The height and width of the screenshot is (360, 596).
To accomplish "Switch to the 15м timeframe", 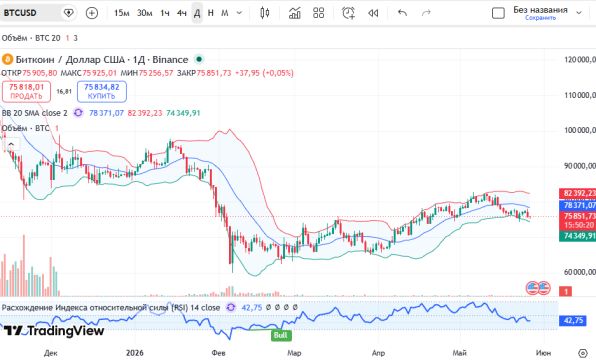I will [122, 13].
